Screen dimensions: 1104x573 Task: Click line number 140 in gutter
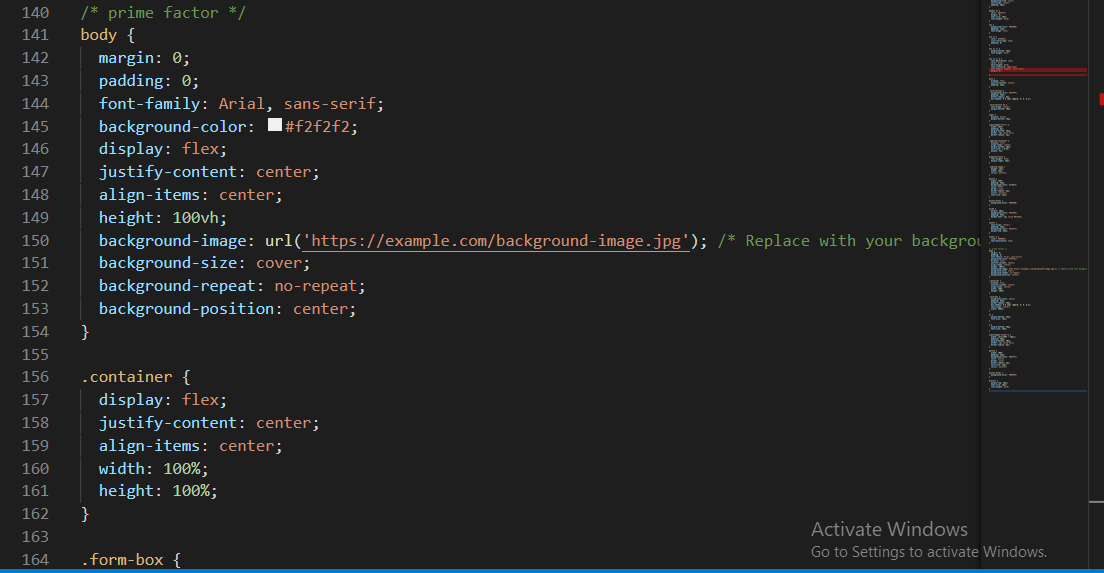(x=35, y=13)
